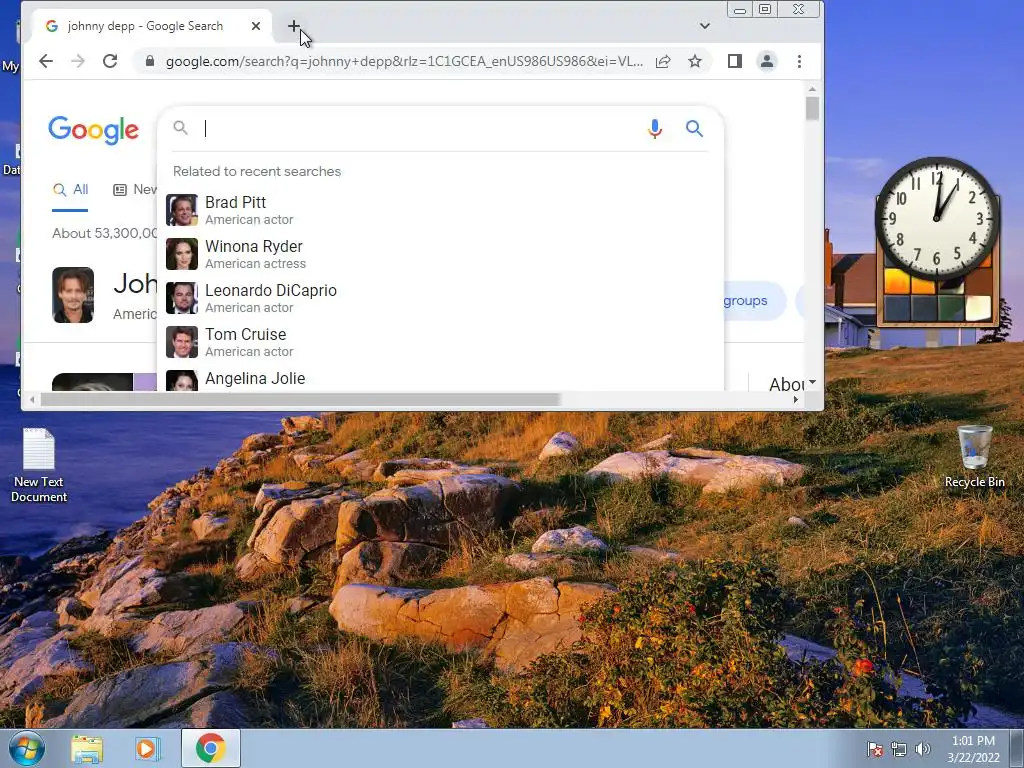The width and height of the screenshot is (1024, 768).
Task: Click Winona Ryder thumbnail photo
Action: (x=182, y=254)
